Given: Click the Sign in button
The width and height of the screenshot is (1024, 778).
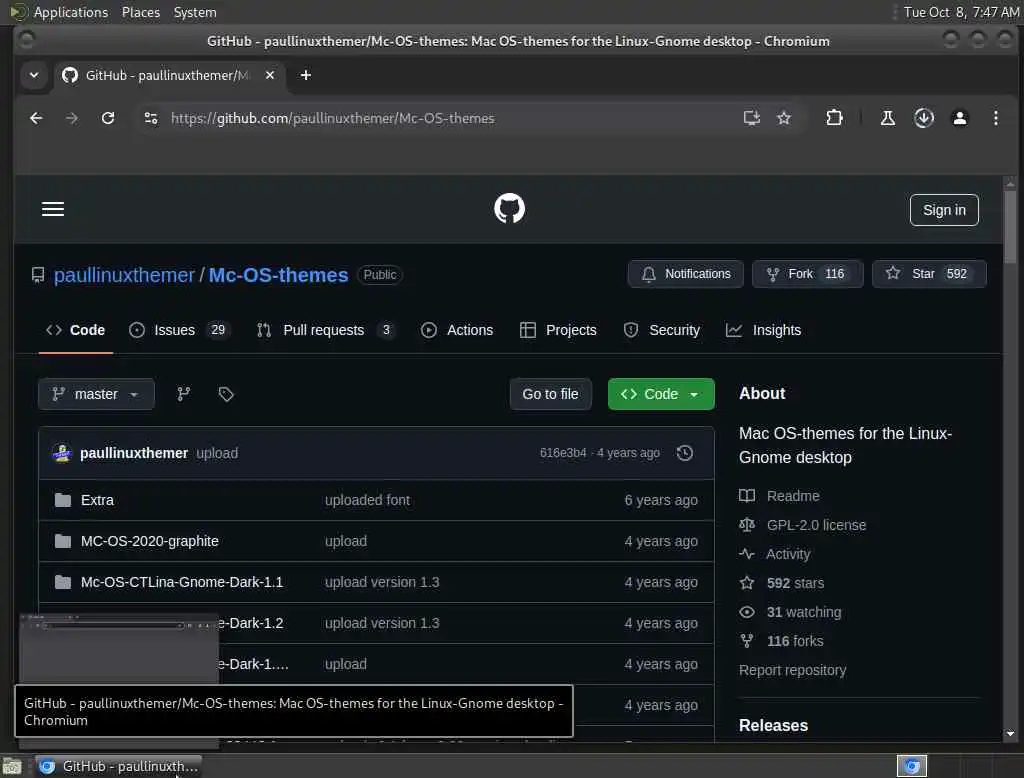Looking at the screenshot, I should [944, 210].
